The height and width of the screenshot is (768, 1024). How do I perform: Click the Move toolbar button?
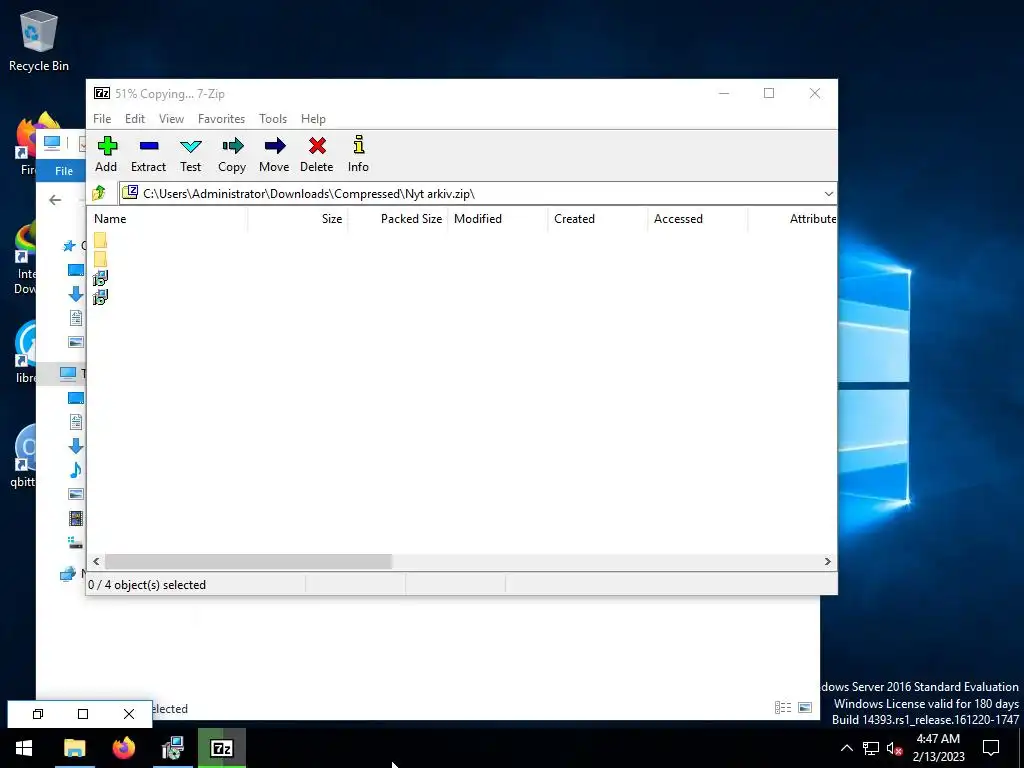click(x=274, y=154)
